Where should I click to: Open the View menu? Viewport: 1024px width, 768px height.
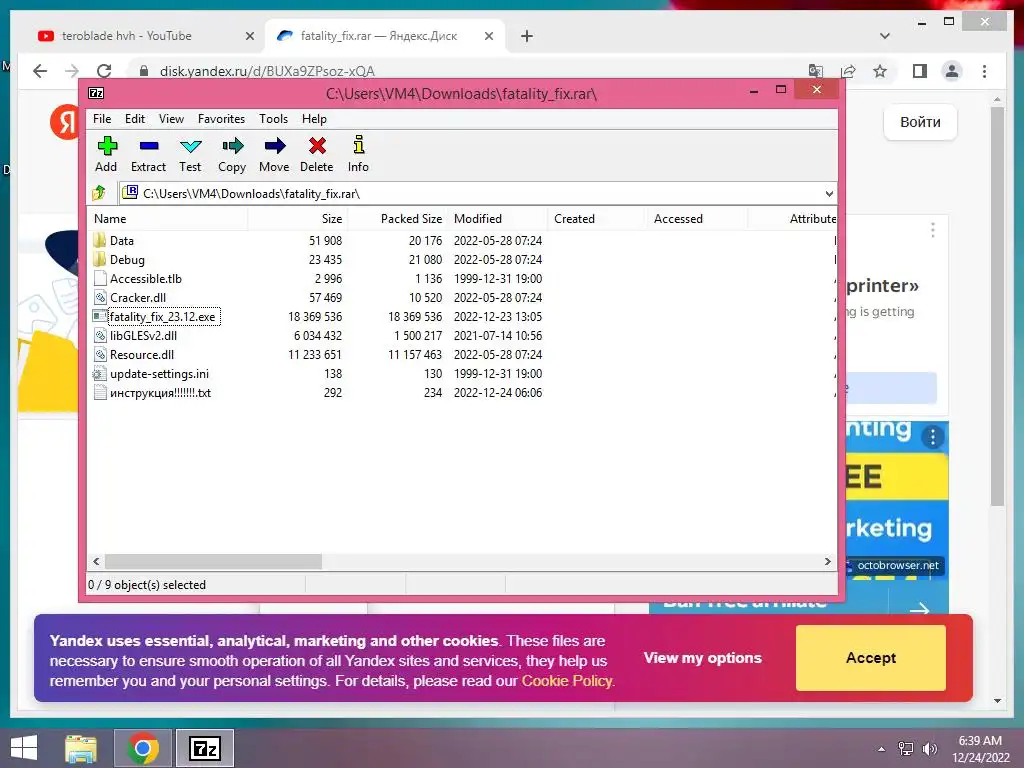(171, 119)
